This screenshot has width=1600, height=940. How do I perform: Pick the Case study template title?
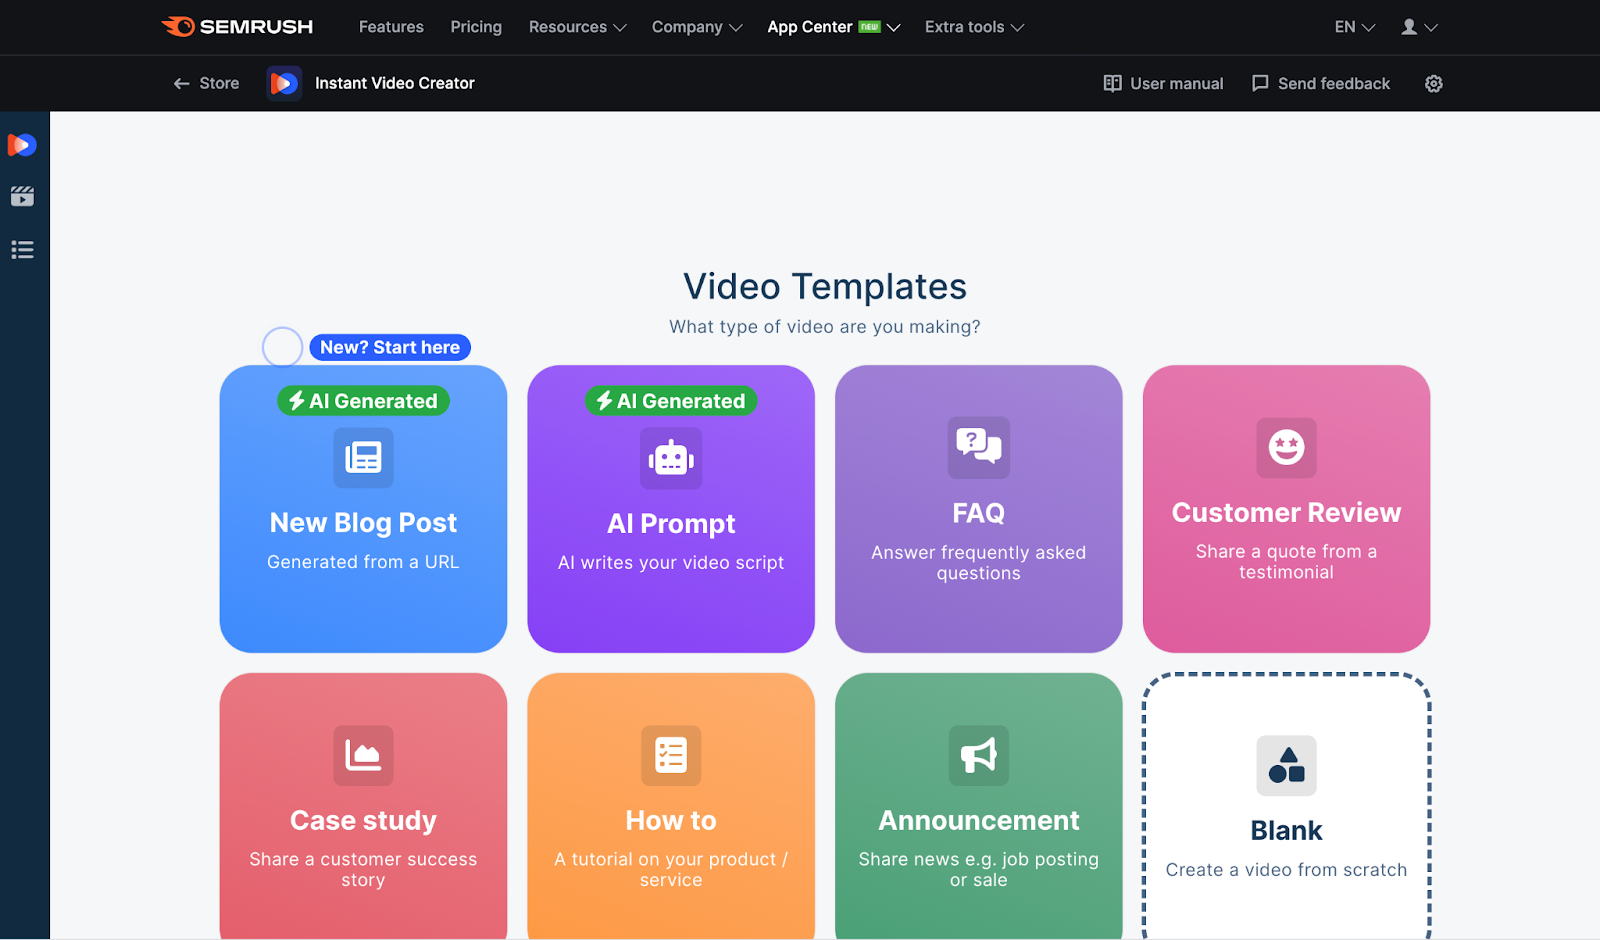point(363,821)
